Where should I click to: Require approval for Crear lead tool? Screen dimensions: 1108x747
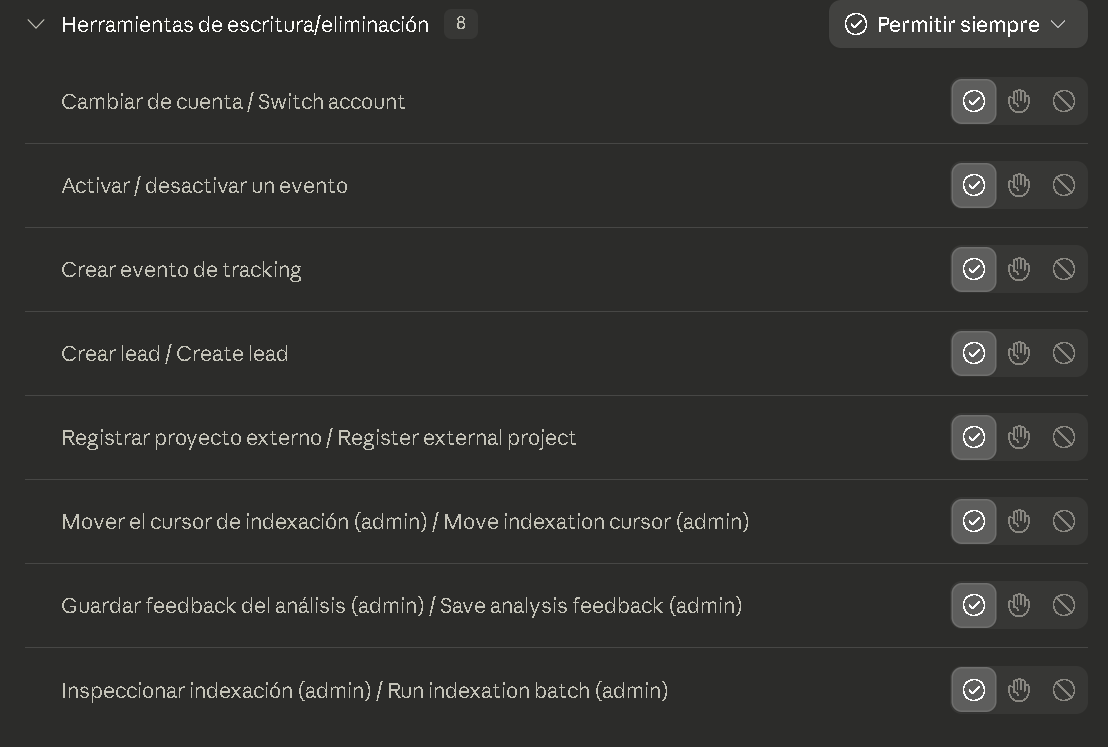pos(1018,353)
